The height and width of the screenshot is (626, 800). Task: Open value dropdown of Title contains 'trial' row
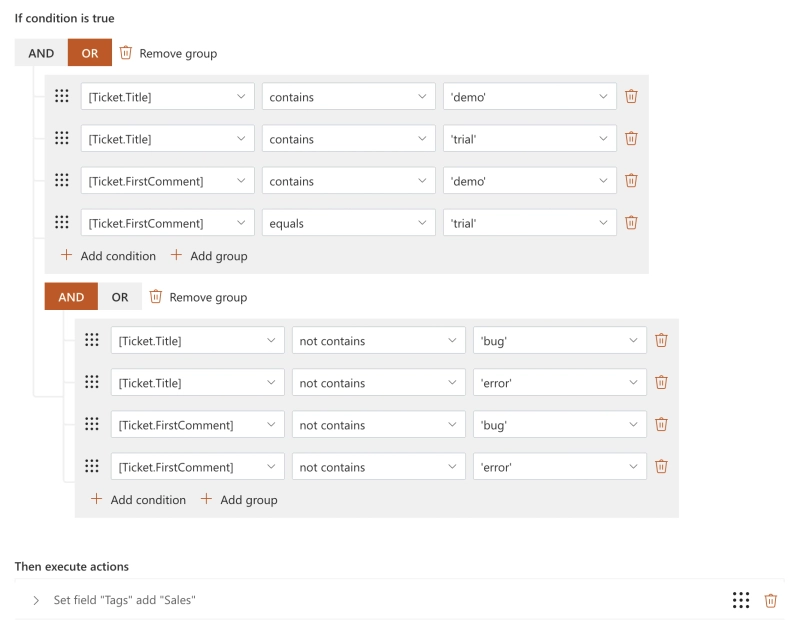(530, 139)
